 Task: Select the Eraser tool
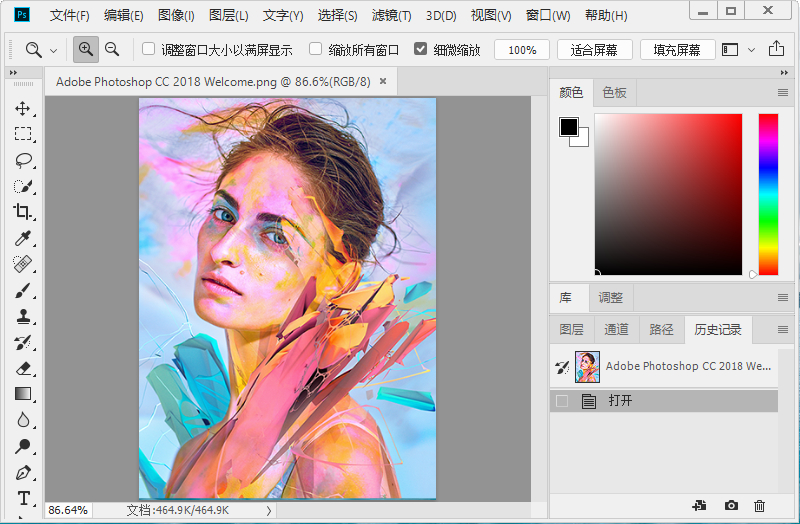22,368
